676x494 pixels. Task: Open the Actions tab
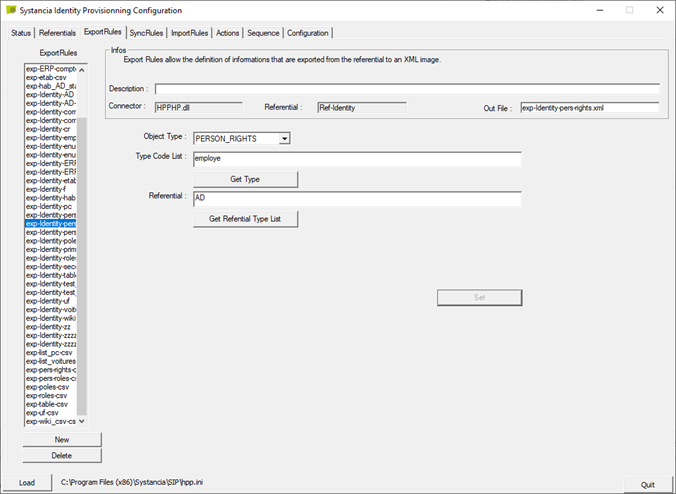point(227,33)
